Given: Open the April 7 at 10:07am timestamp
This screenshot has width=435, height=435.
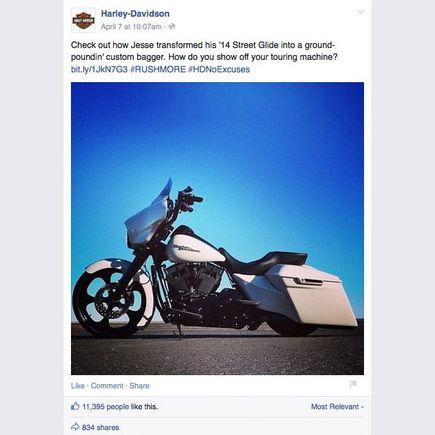Looking at the screenshot, I should click(x=131, y=27).
